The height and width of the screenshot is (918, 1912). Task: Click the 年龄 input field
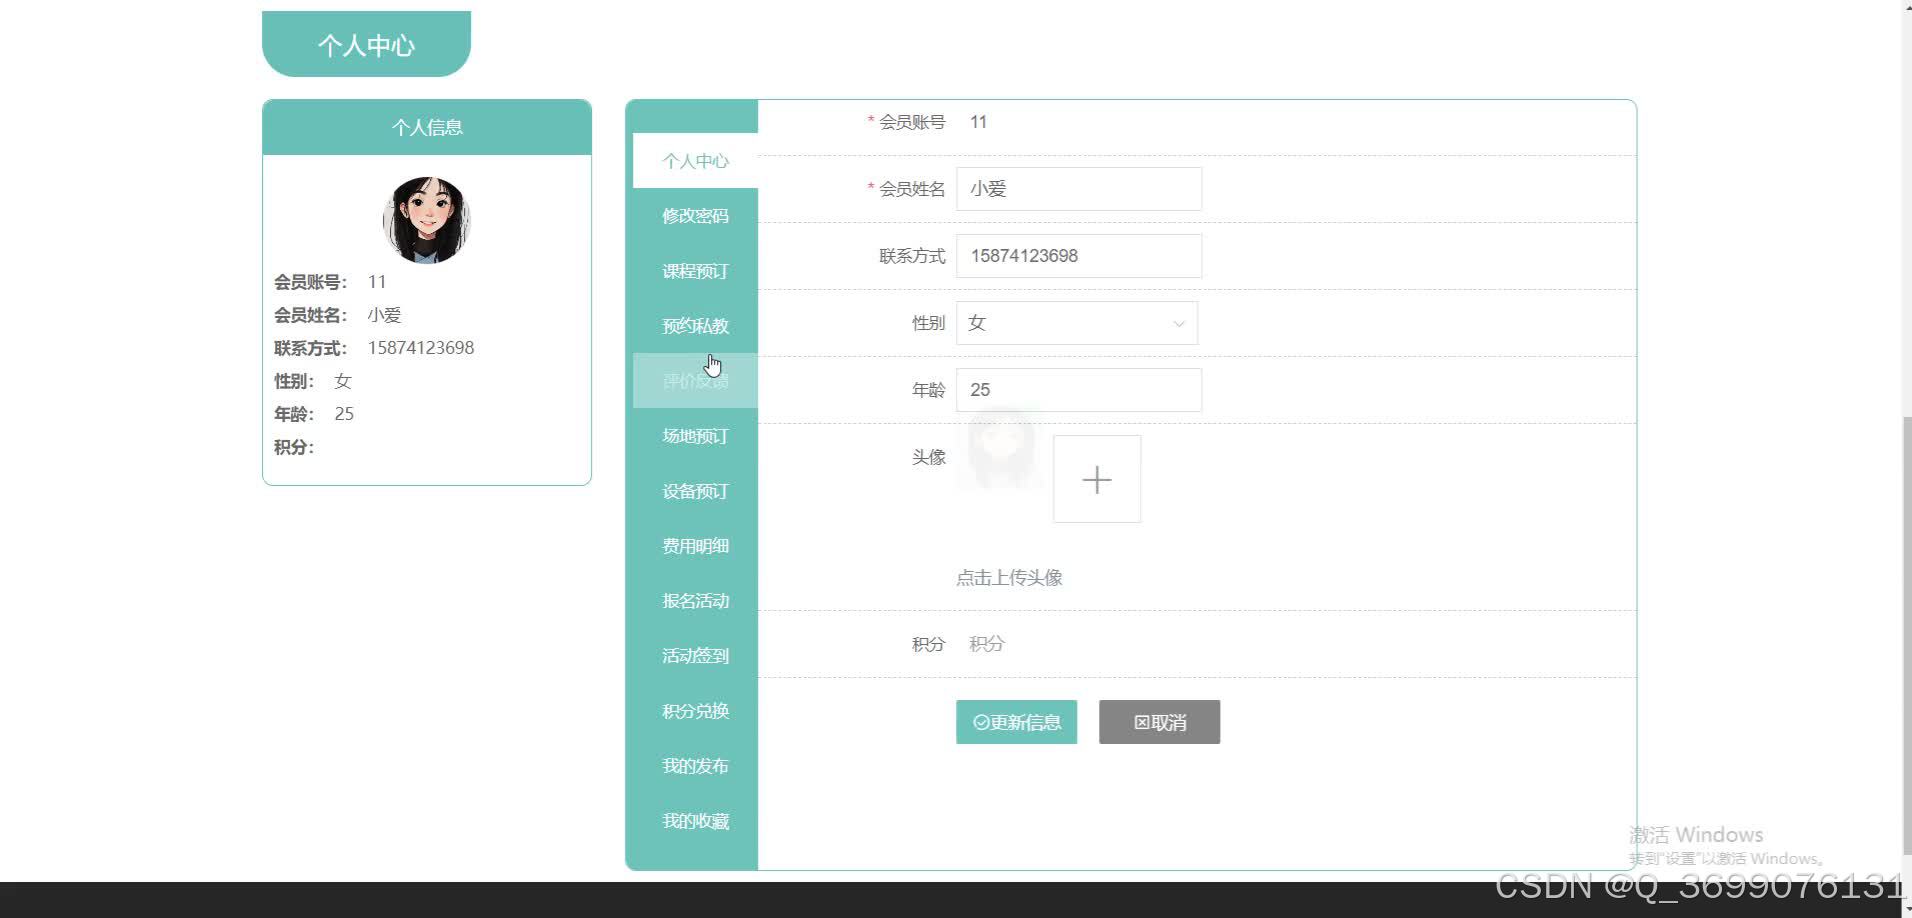point(1078,389)
